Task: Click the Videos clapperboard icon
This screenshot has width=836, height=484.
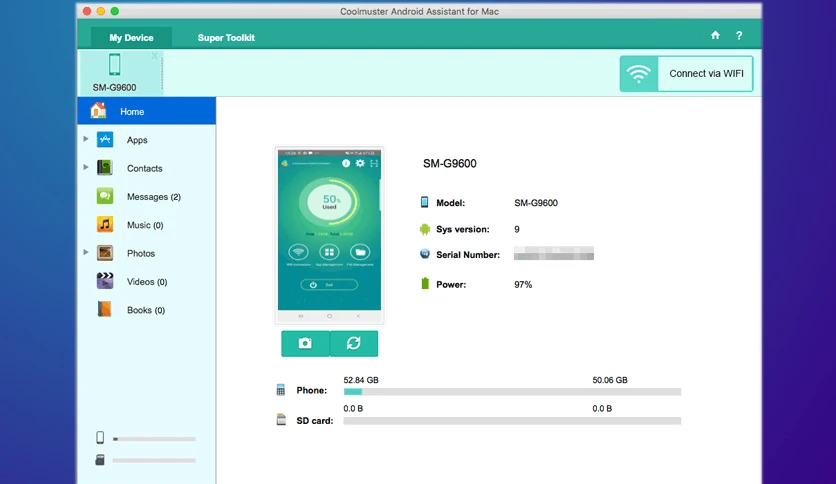Action: click(104, 281)
